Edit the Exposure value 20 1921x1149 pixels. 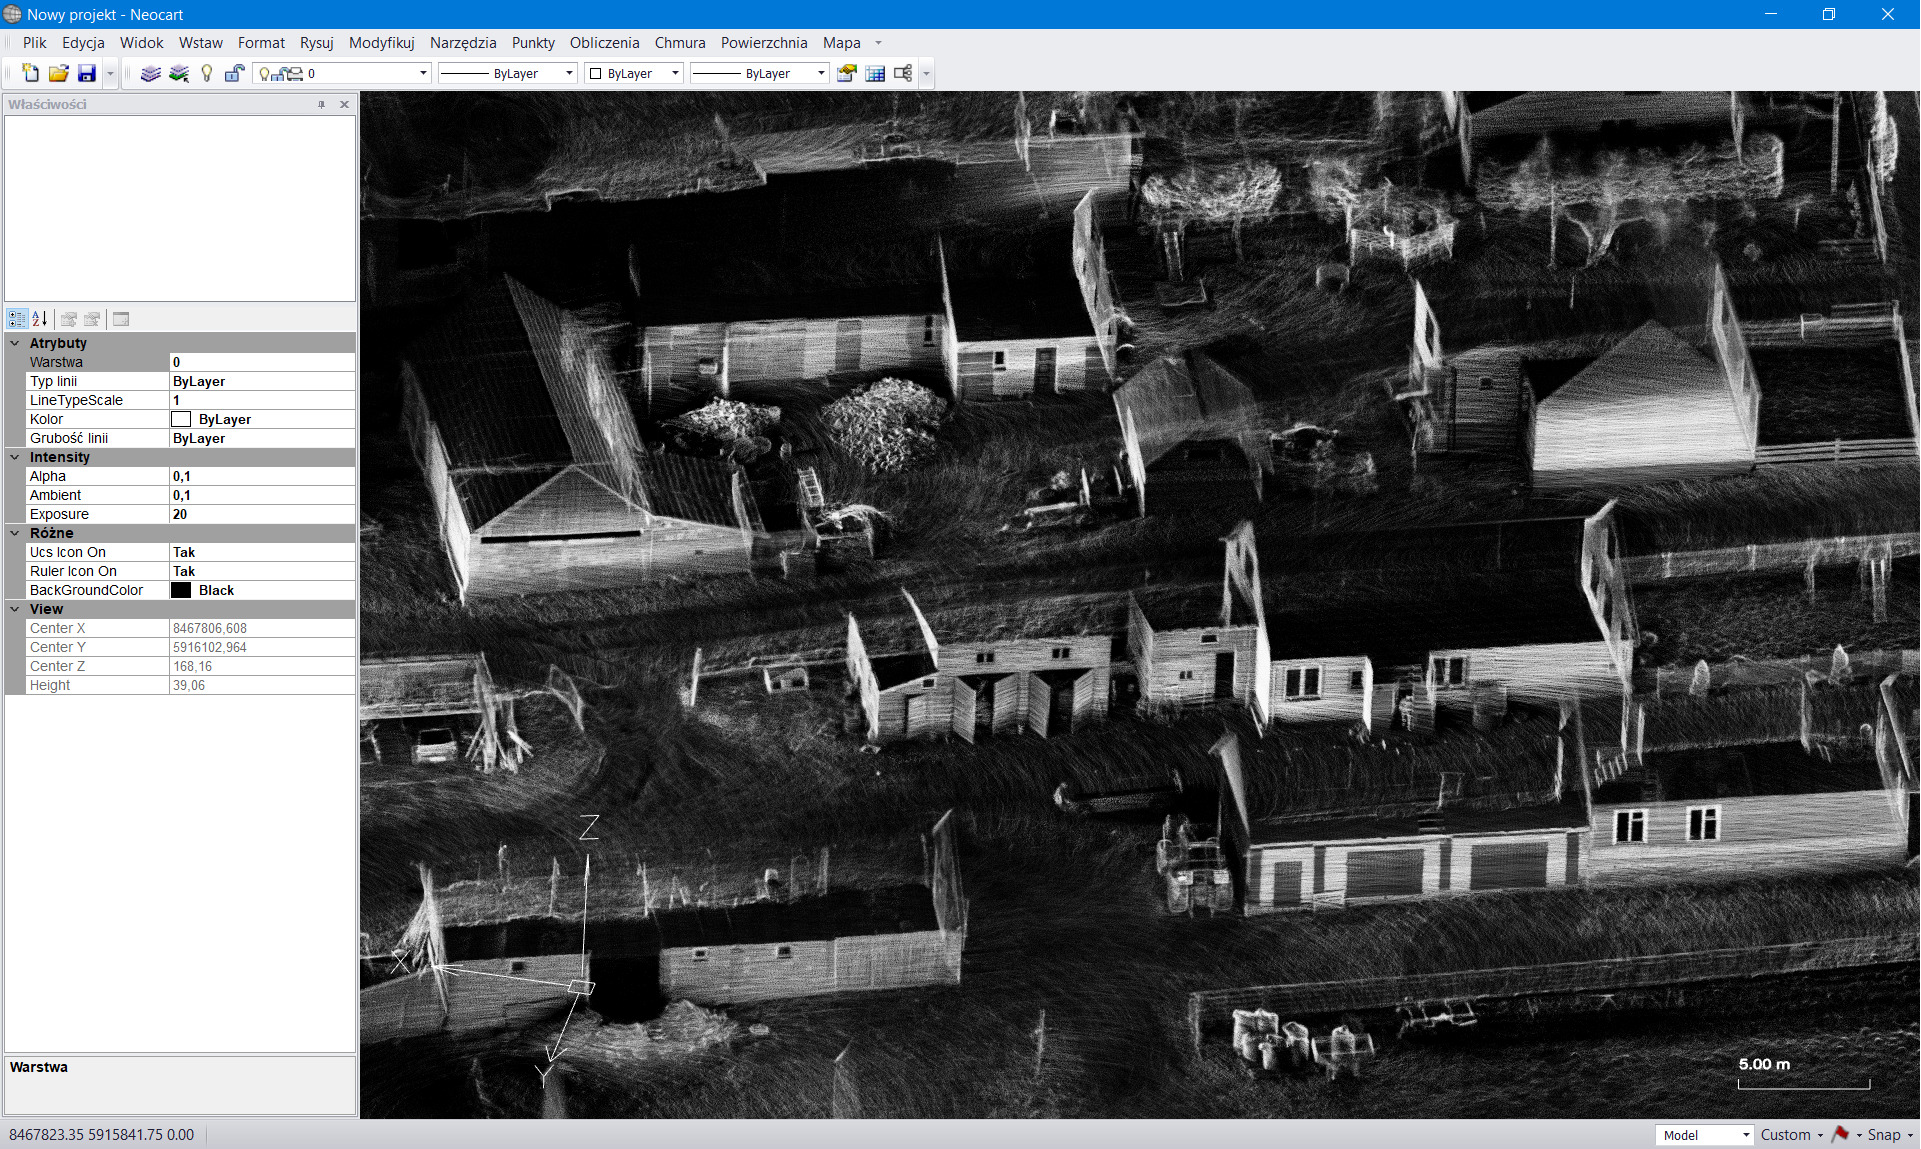click(262, 514)
